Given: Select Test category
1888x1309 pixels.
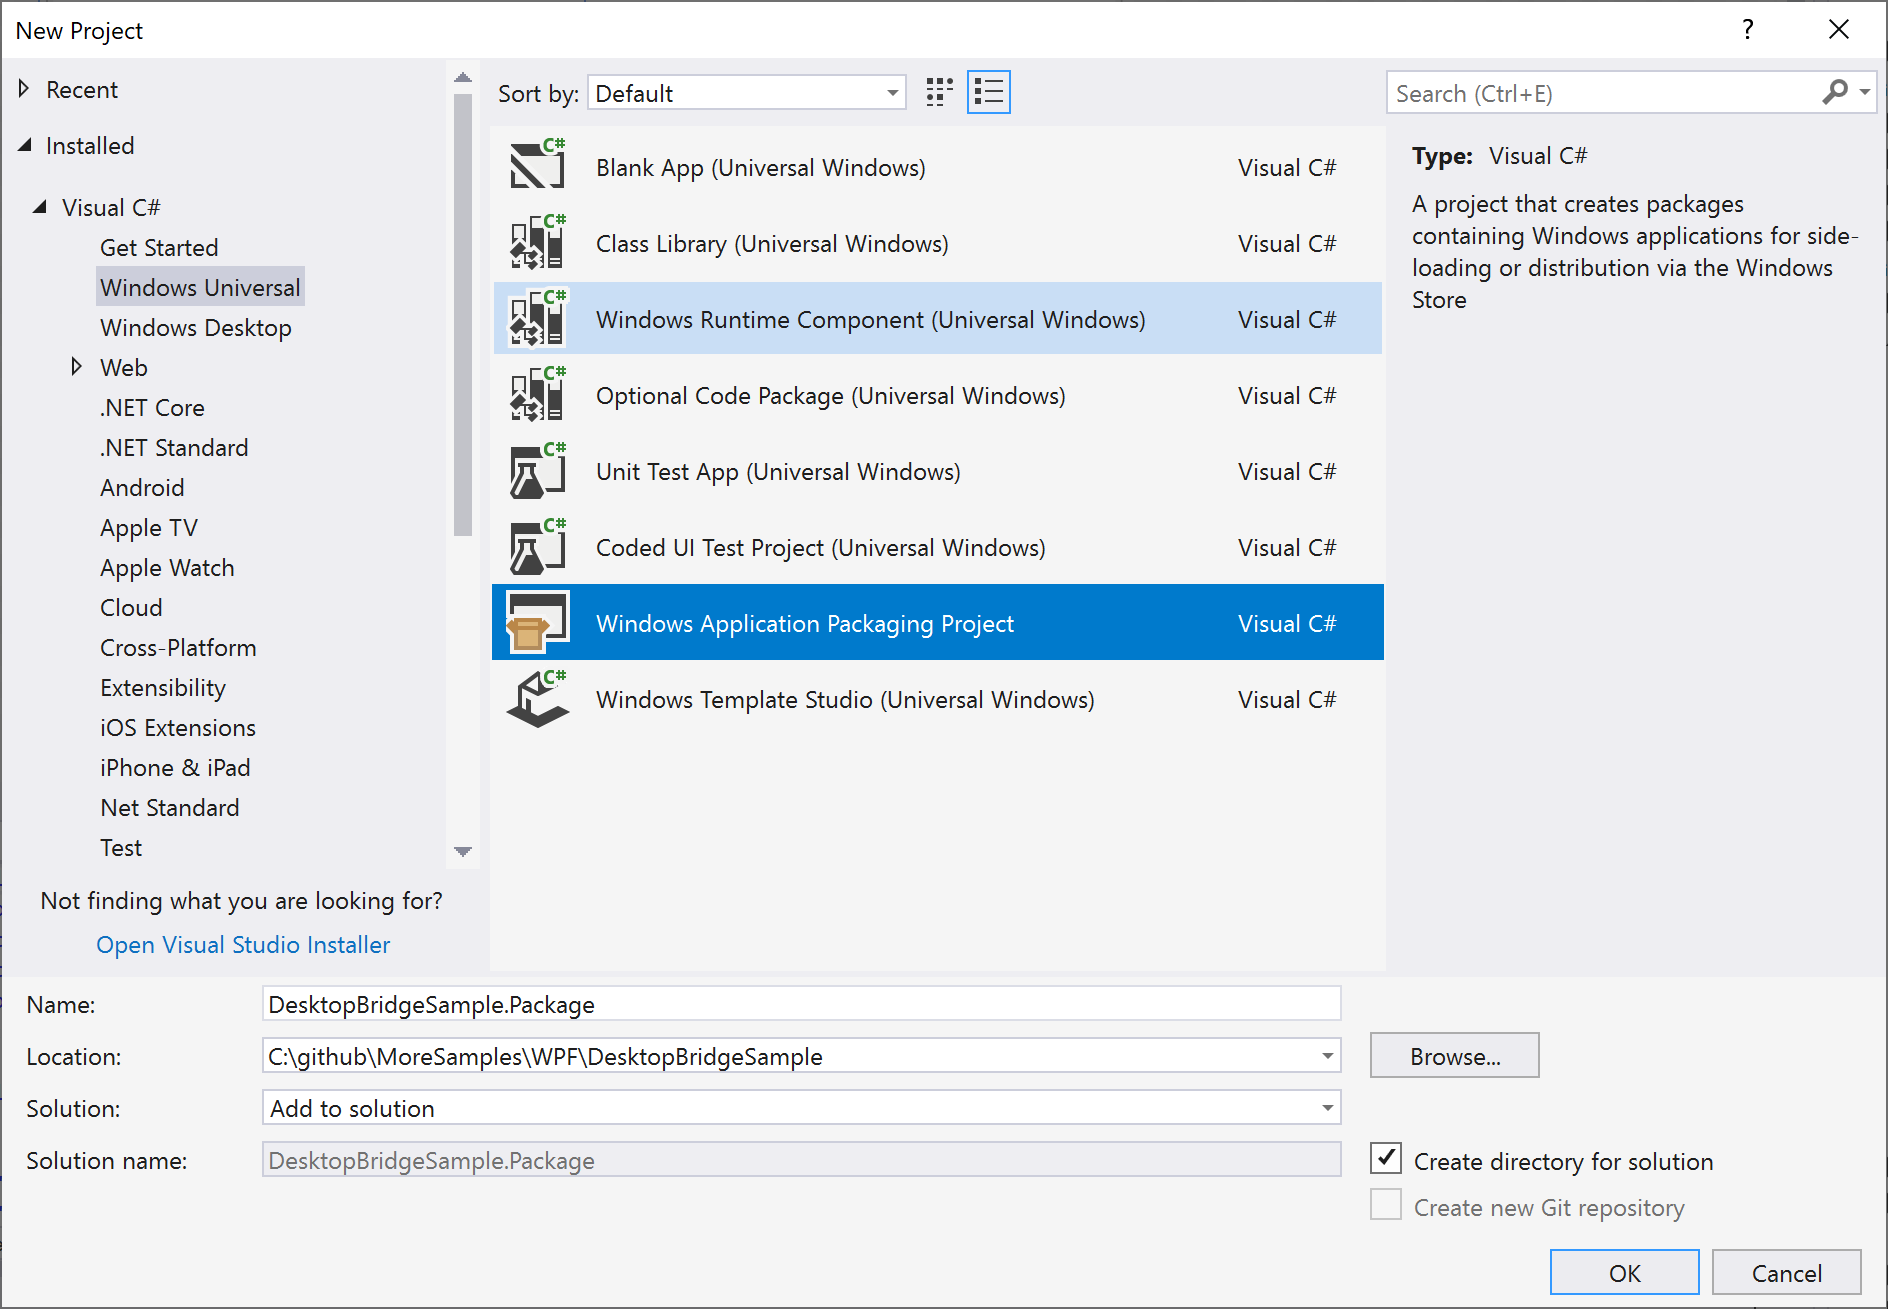Looking at the screenshot, I should [121, 847].
